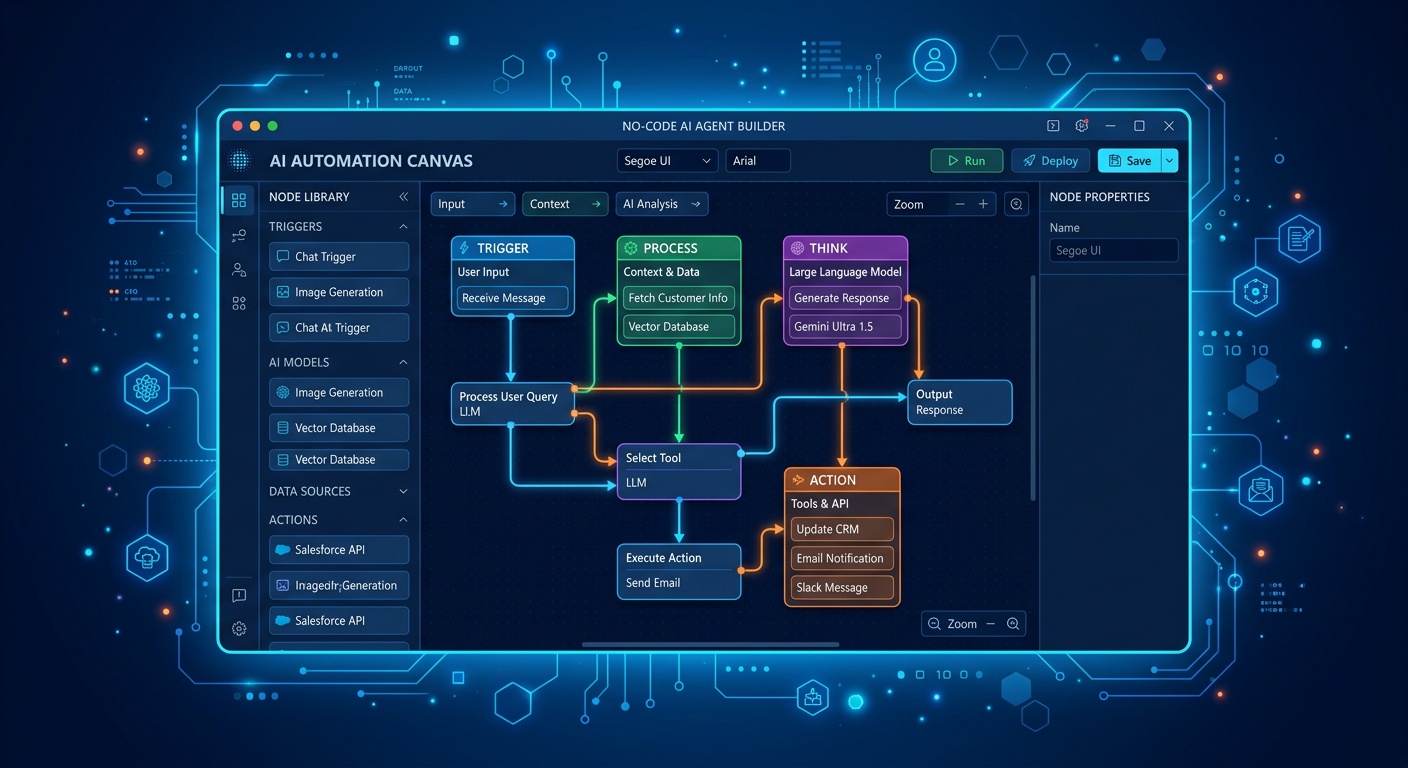1408x768 pixels.
Task: Click the Chat Trigger speech bubble icon
Action: (283, 257)
